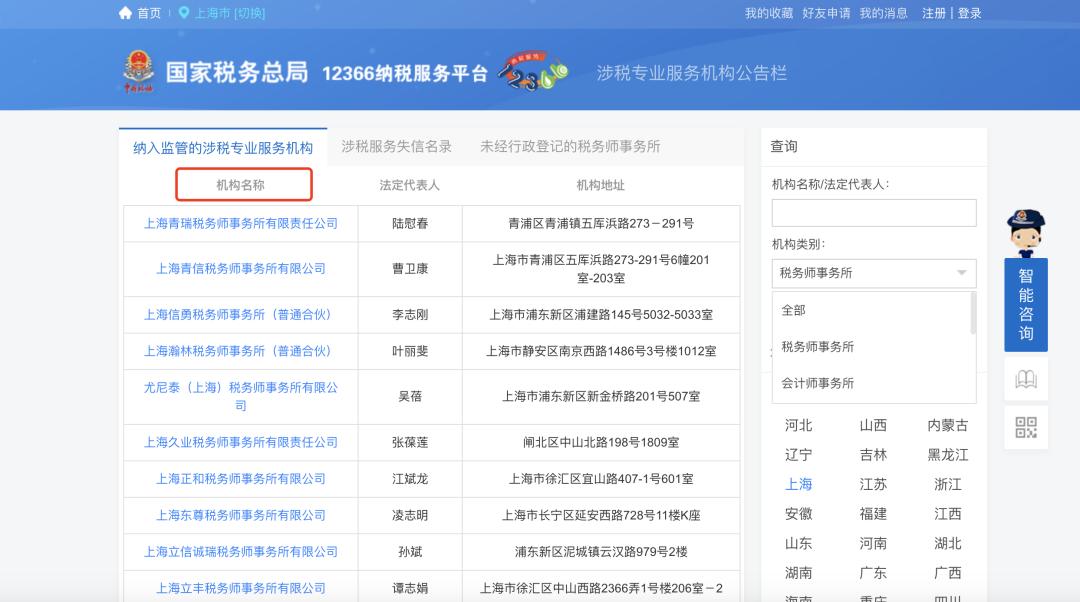Click 登录 link
Image resolution: width=1080 pixels, height=602 pixels.
[969, 13]
